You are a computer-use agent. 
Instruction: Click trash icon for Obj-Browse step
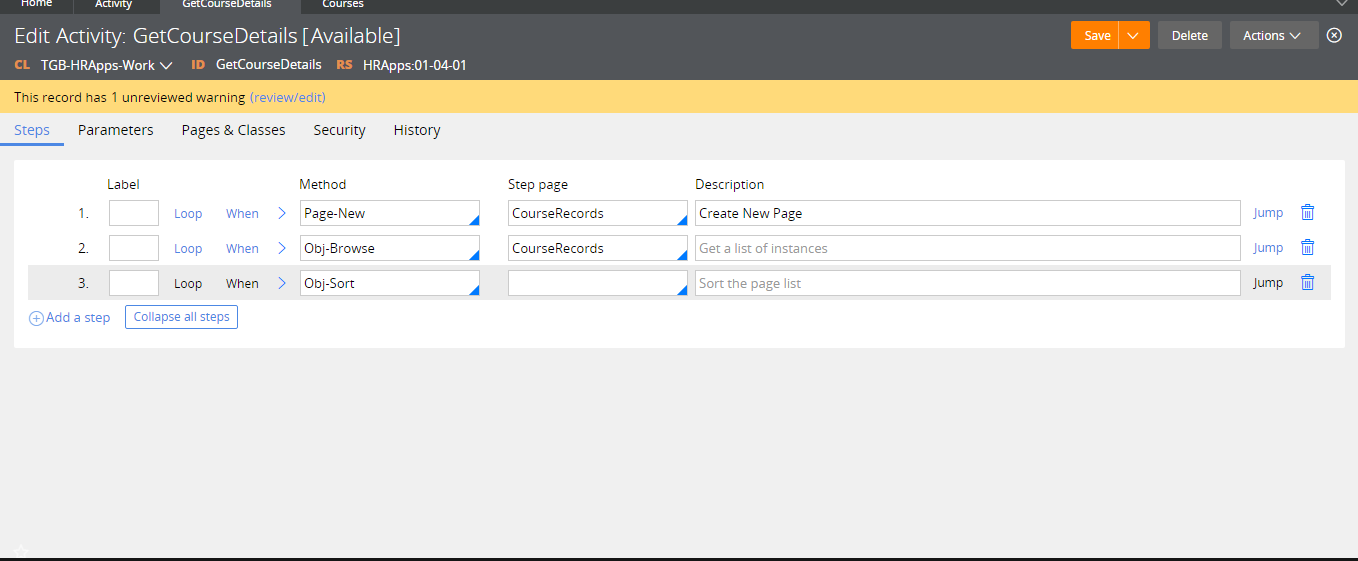point(1307,247)
